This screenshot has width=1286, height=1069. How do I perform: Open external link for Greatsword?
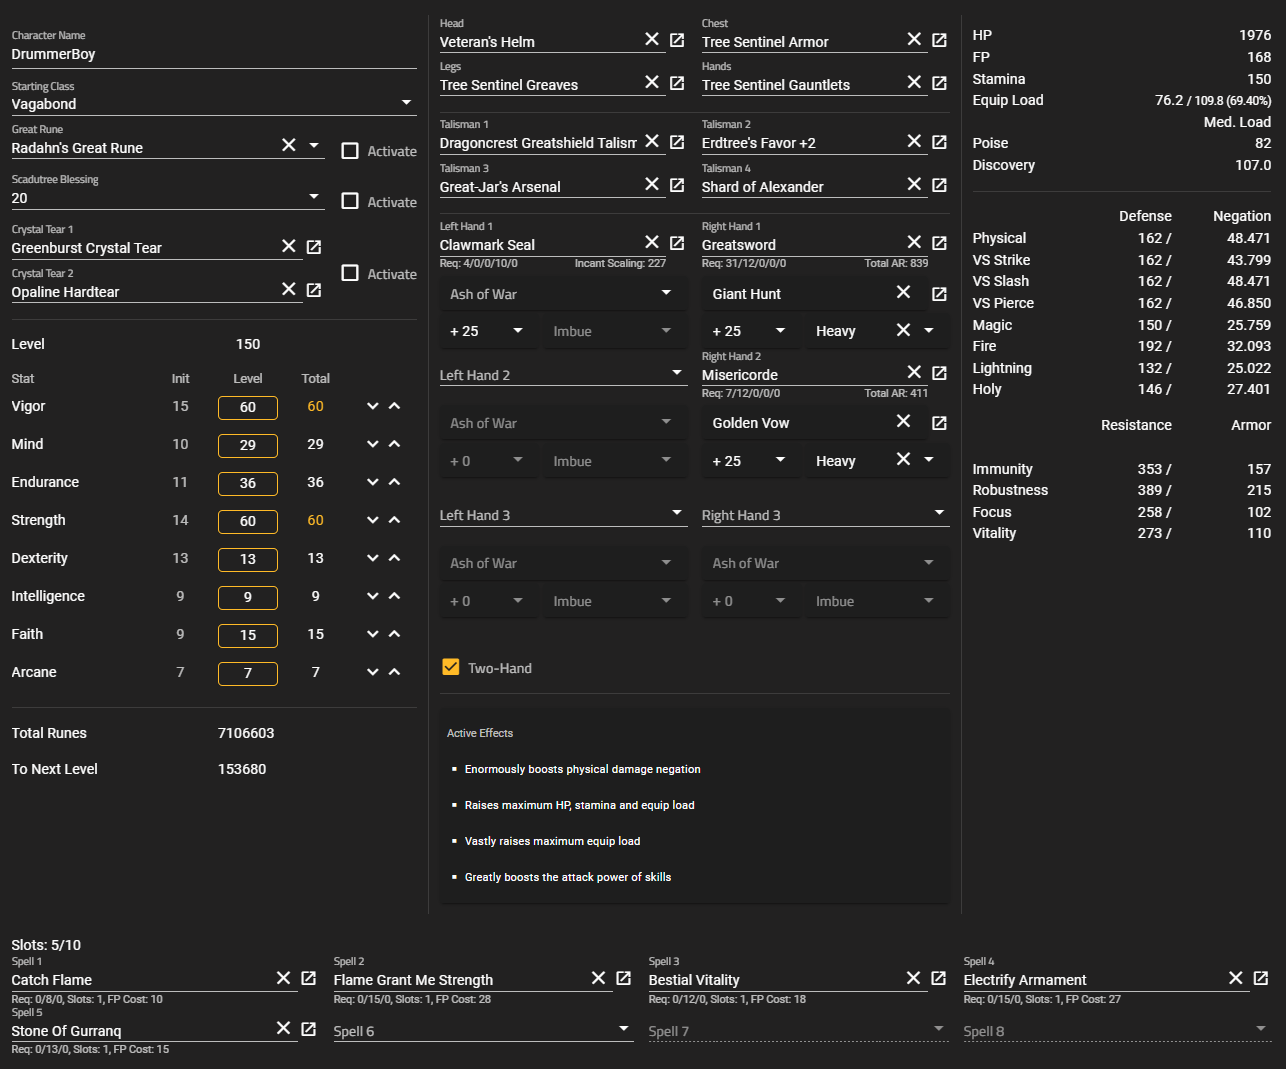939,243
